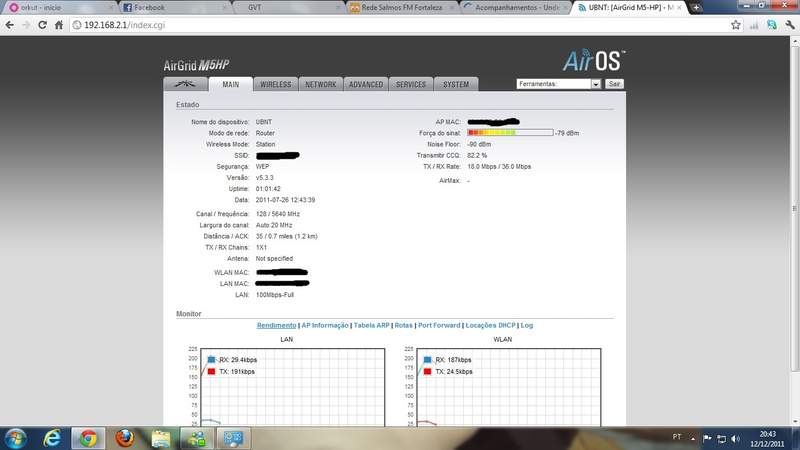Open Chrome wrench settings menu
Image resolution: width=800 pixels, height=450 pixels.
[790, 25]
